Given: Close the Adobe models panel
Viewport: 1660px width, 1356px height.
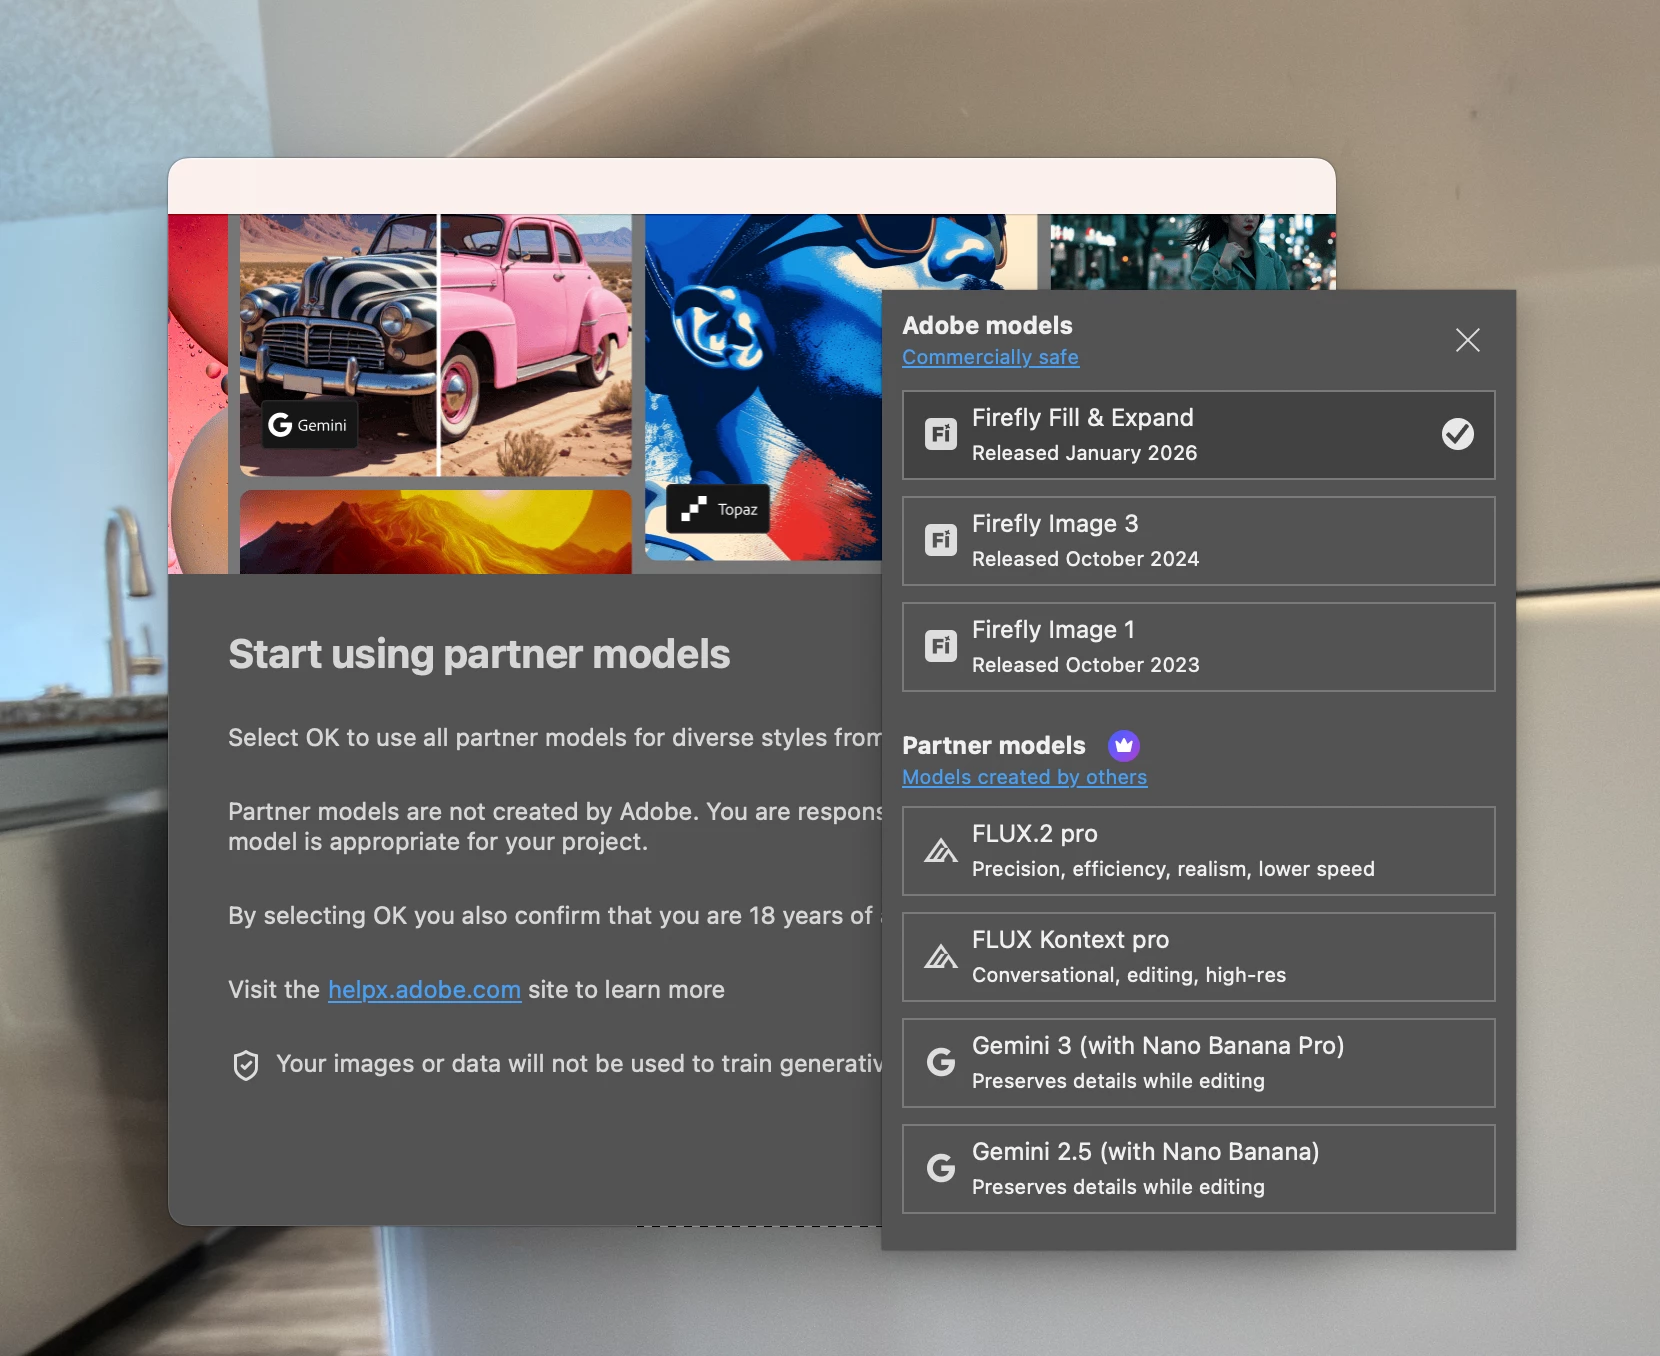Looking at the screenshot, I should (1467, 340).
